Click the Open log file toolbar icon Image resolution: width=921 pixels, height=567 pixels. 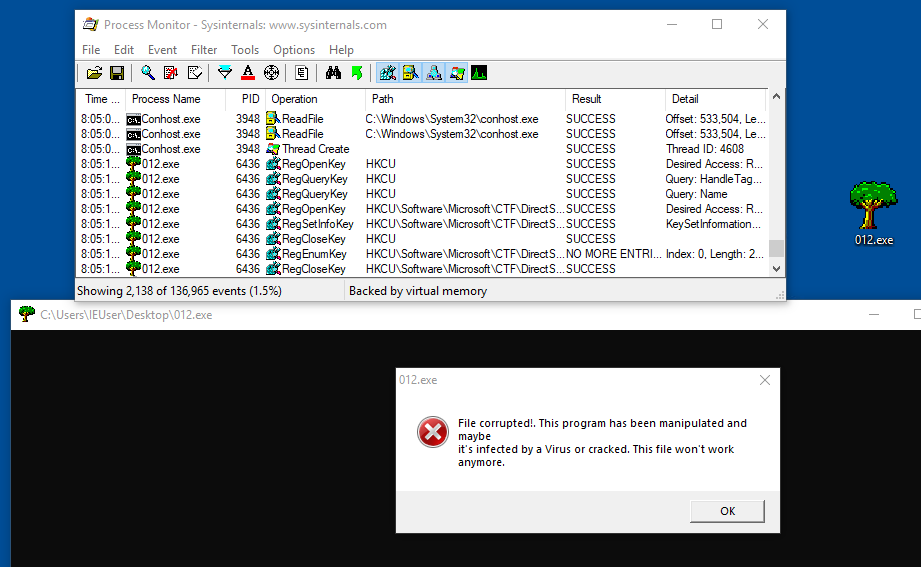click(x=94, y=73)
